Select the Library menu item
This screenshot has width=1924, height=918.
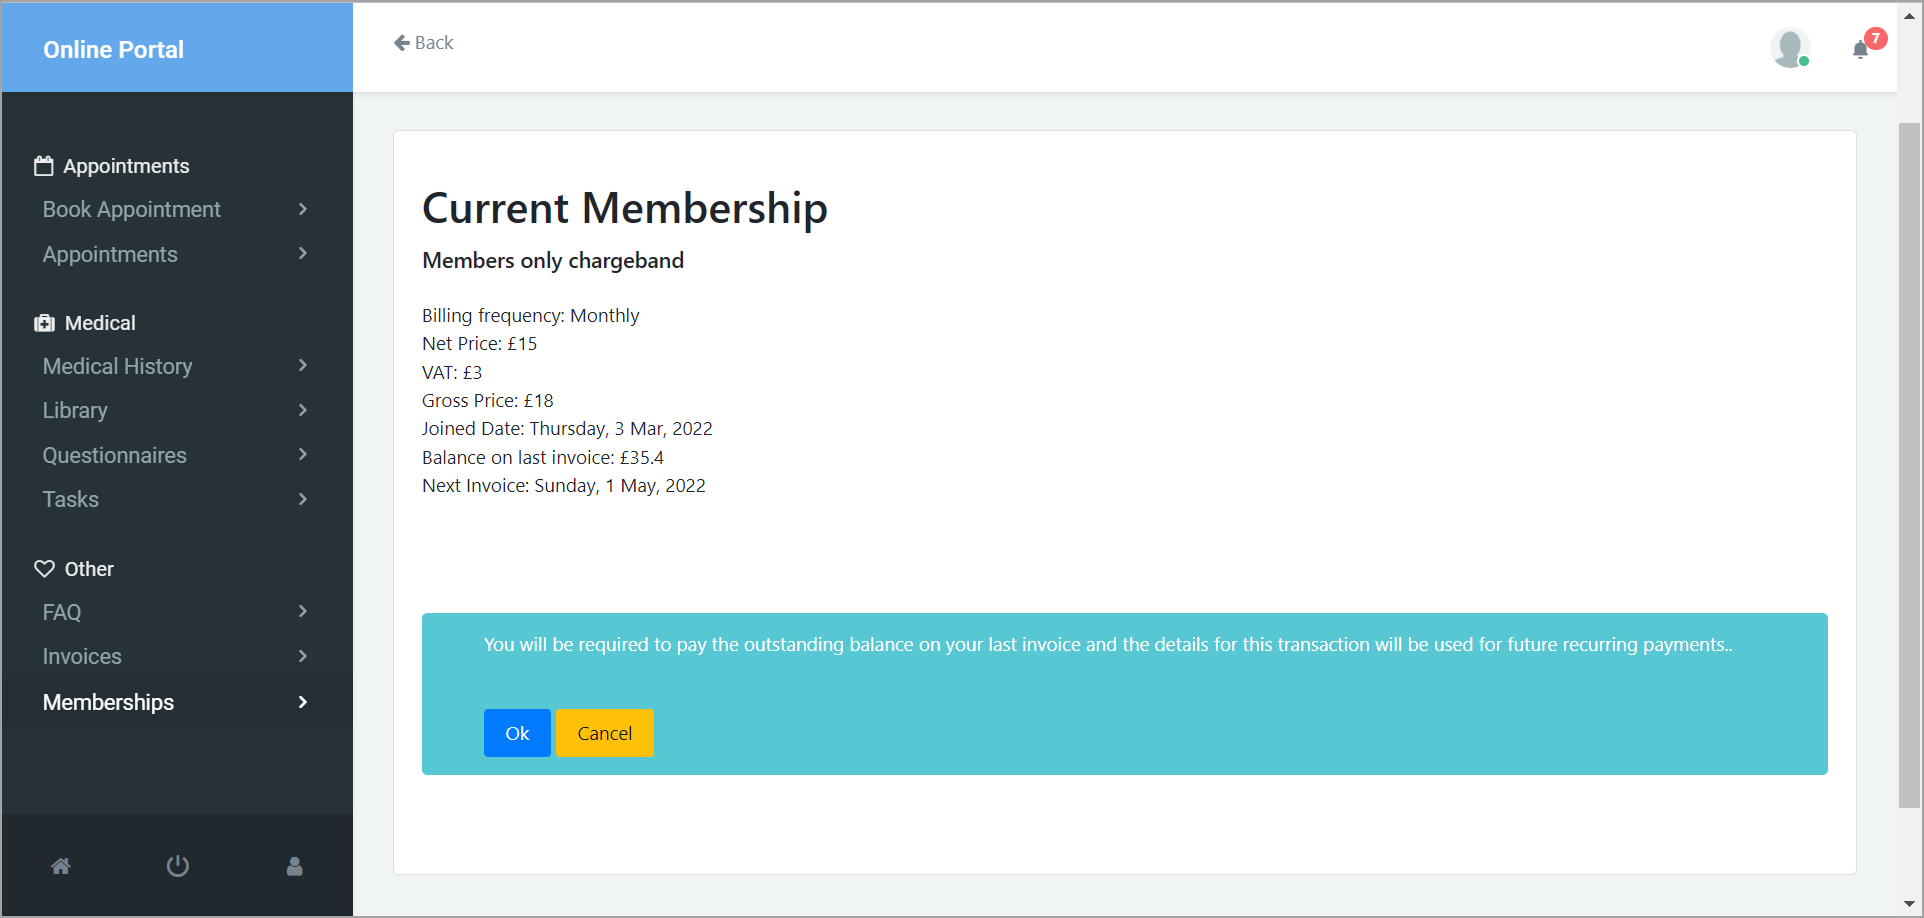tap(177, 410)
